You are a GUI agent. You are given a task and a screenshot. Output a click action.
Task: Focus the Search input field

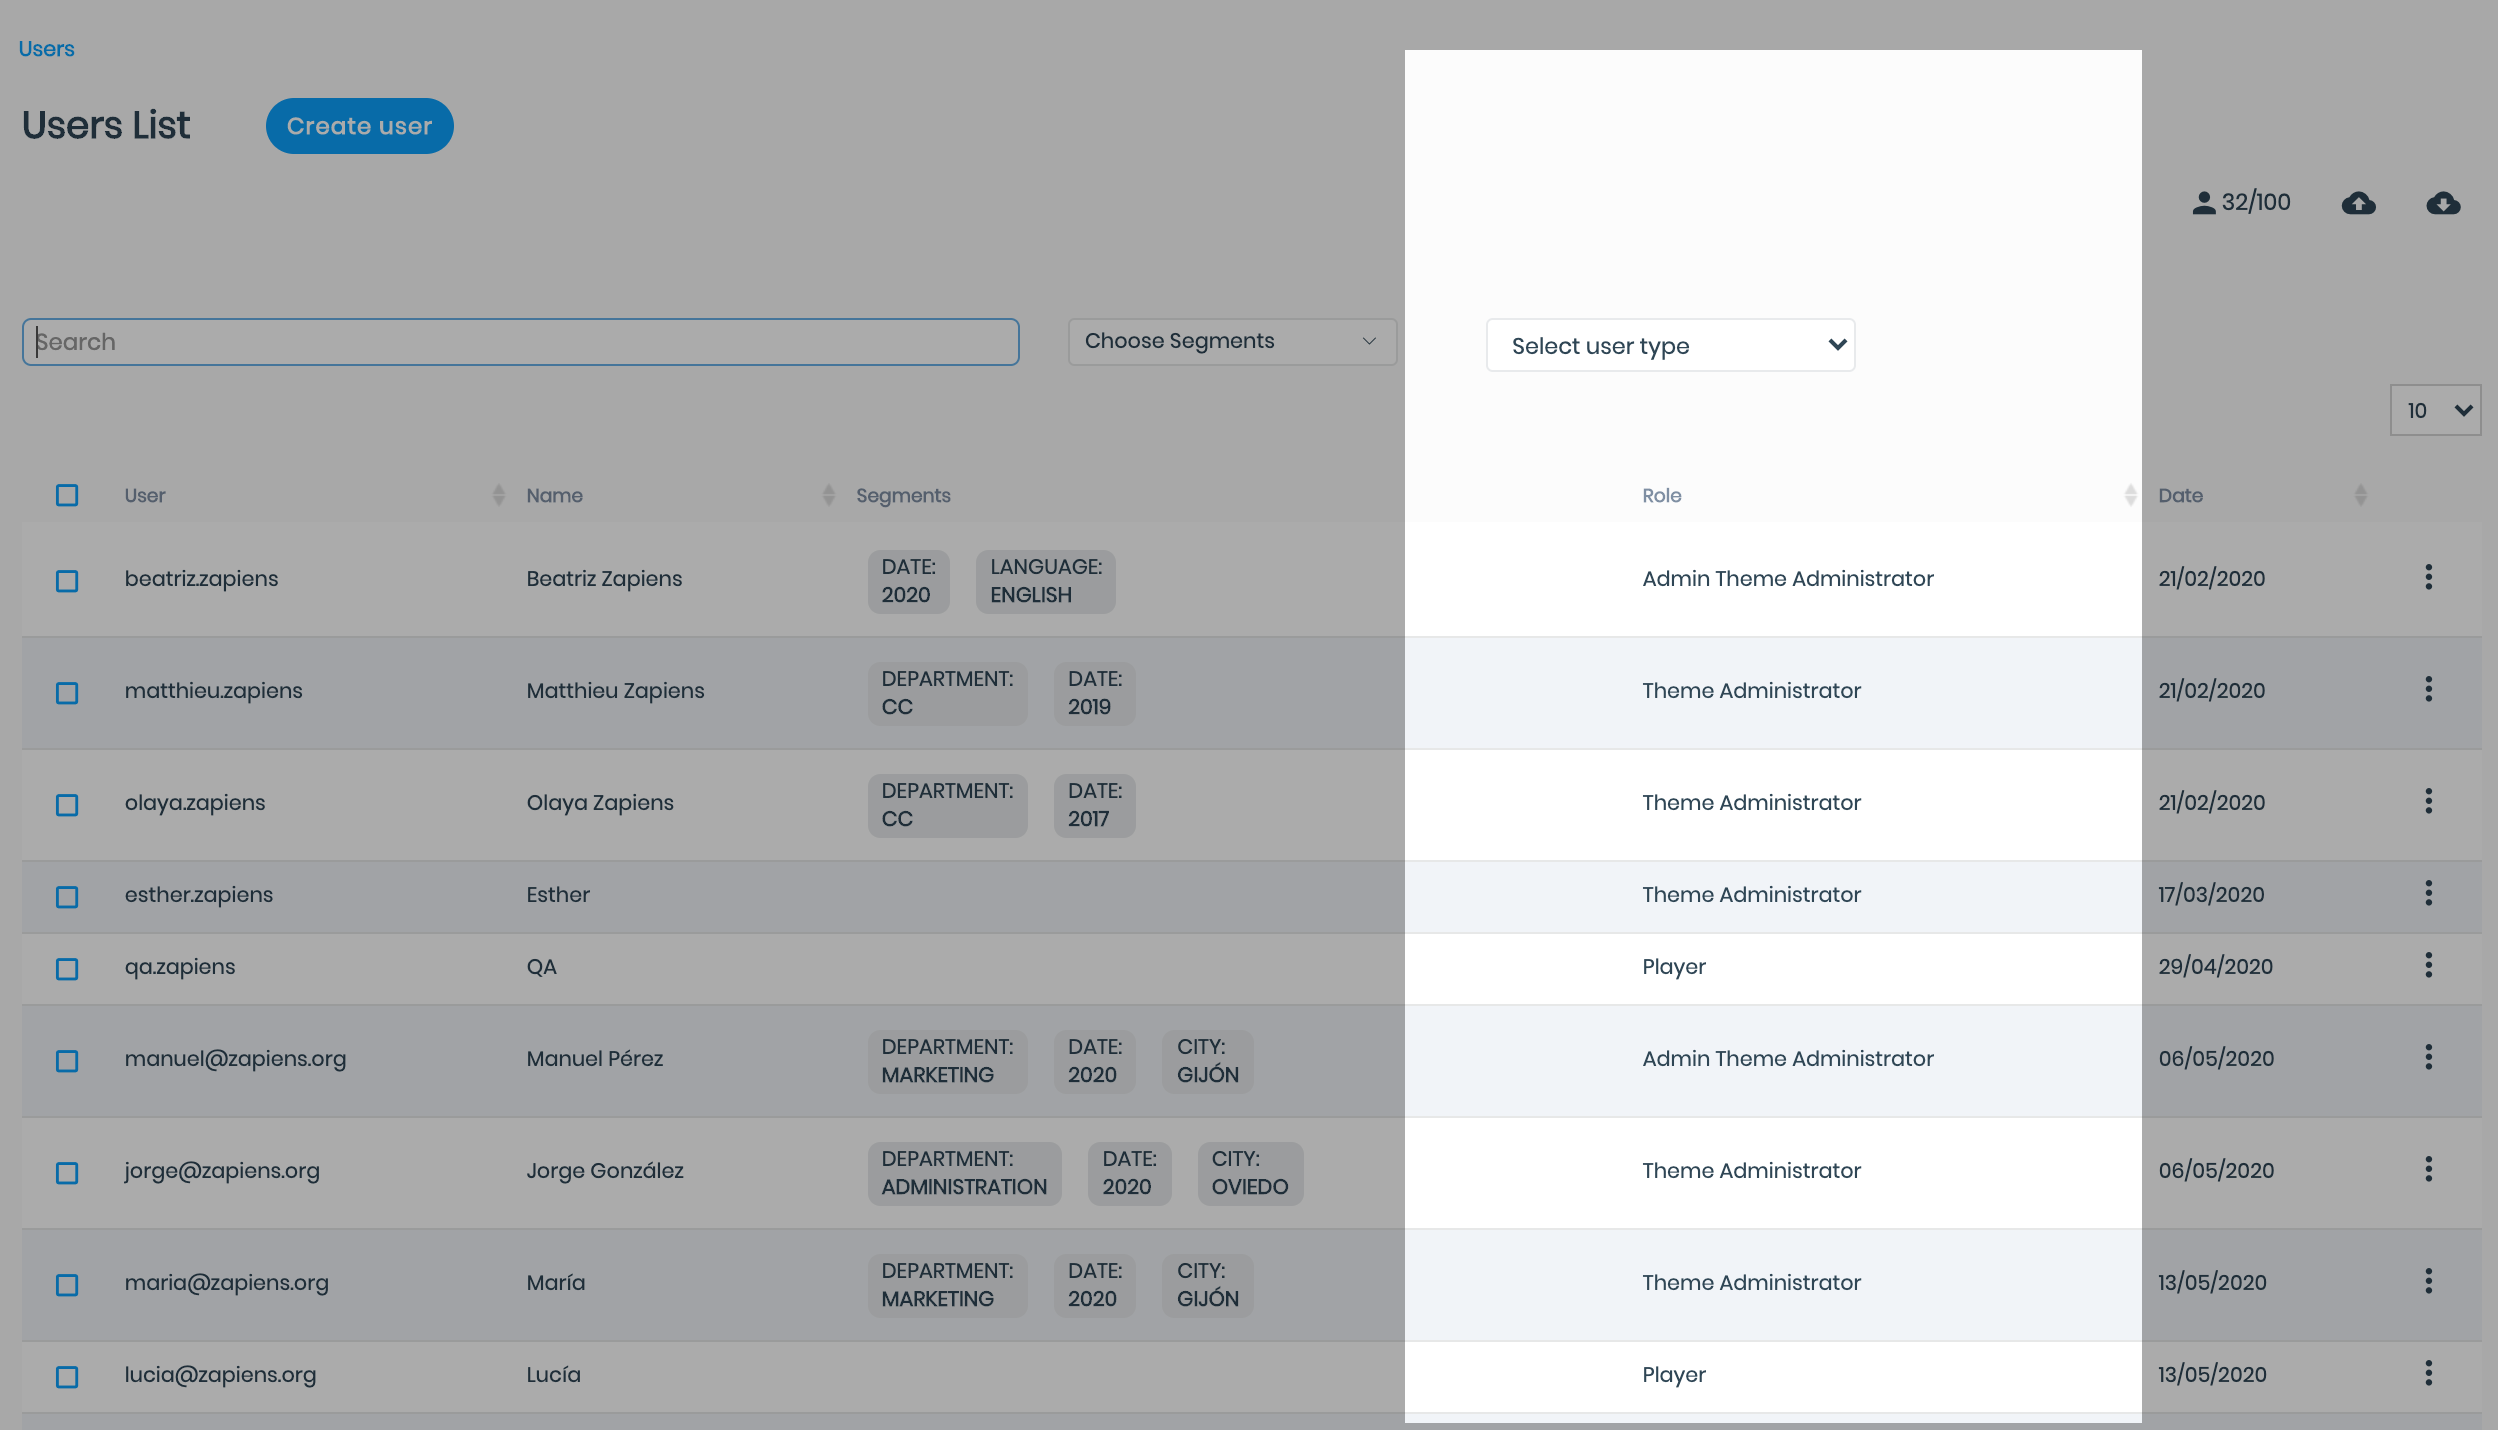click(520, 342)
